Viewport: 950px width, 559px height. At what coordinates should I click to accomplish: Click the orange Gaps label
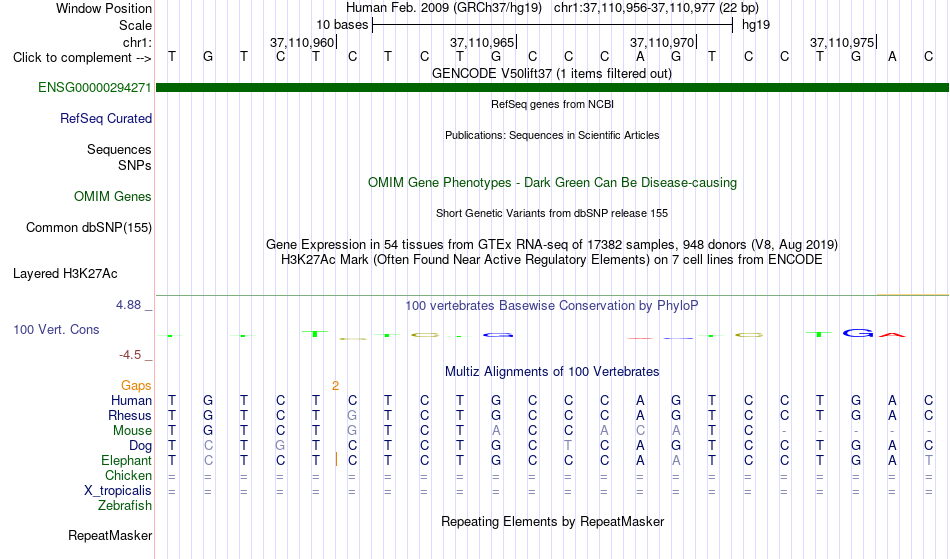136,386
